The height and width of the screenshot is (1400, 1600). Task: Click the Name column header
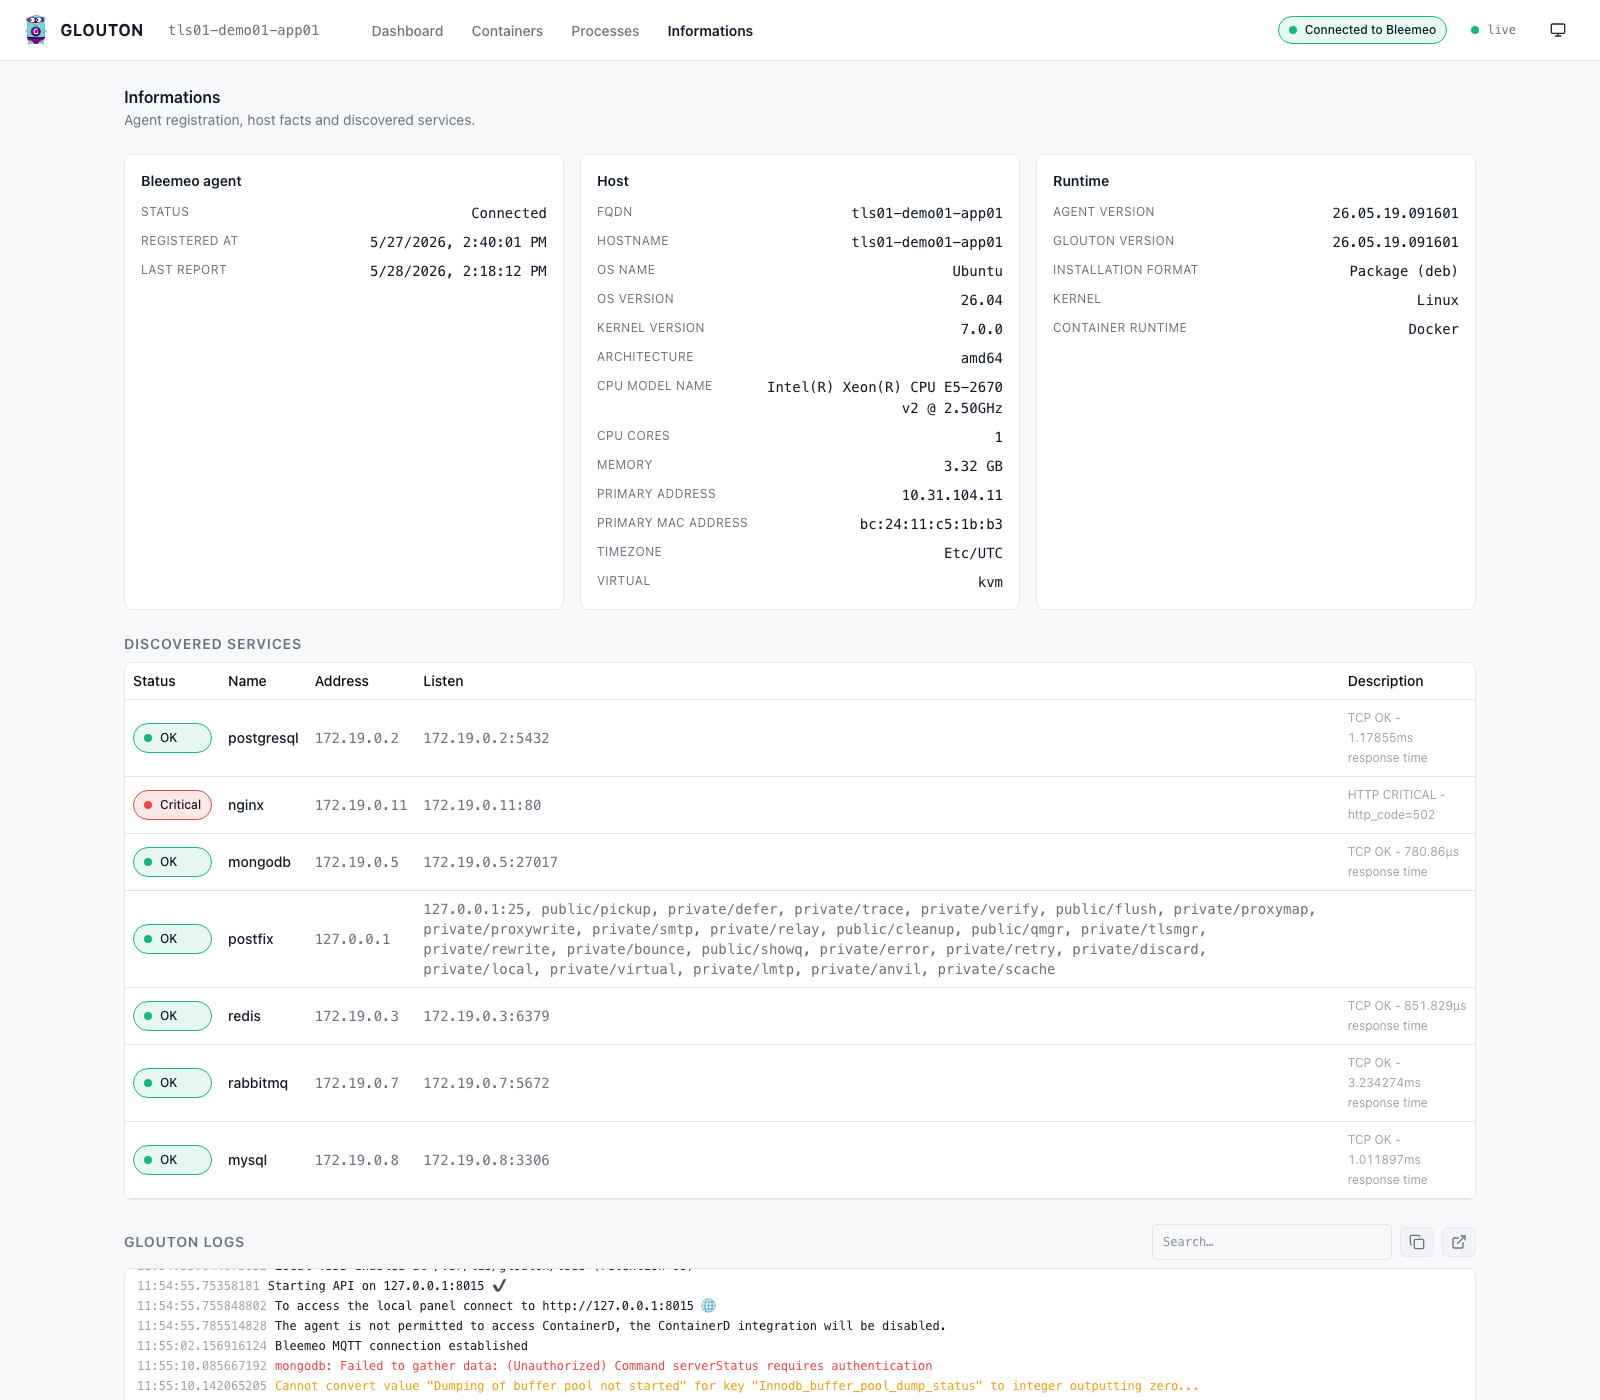coord(247,681)
